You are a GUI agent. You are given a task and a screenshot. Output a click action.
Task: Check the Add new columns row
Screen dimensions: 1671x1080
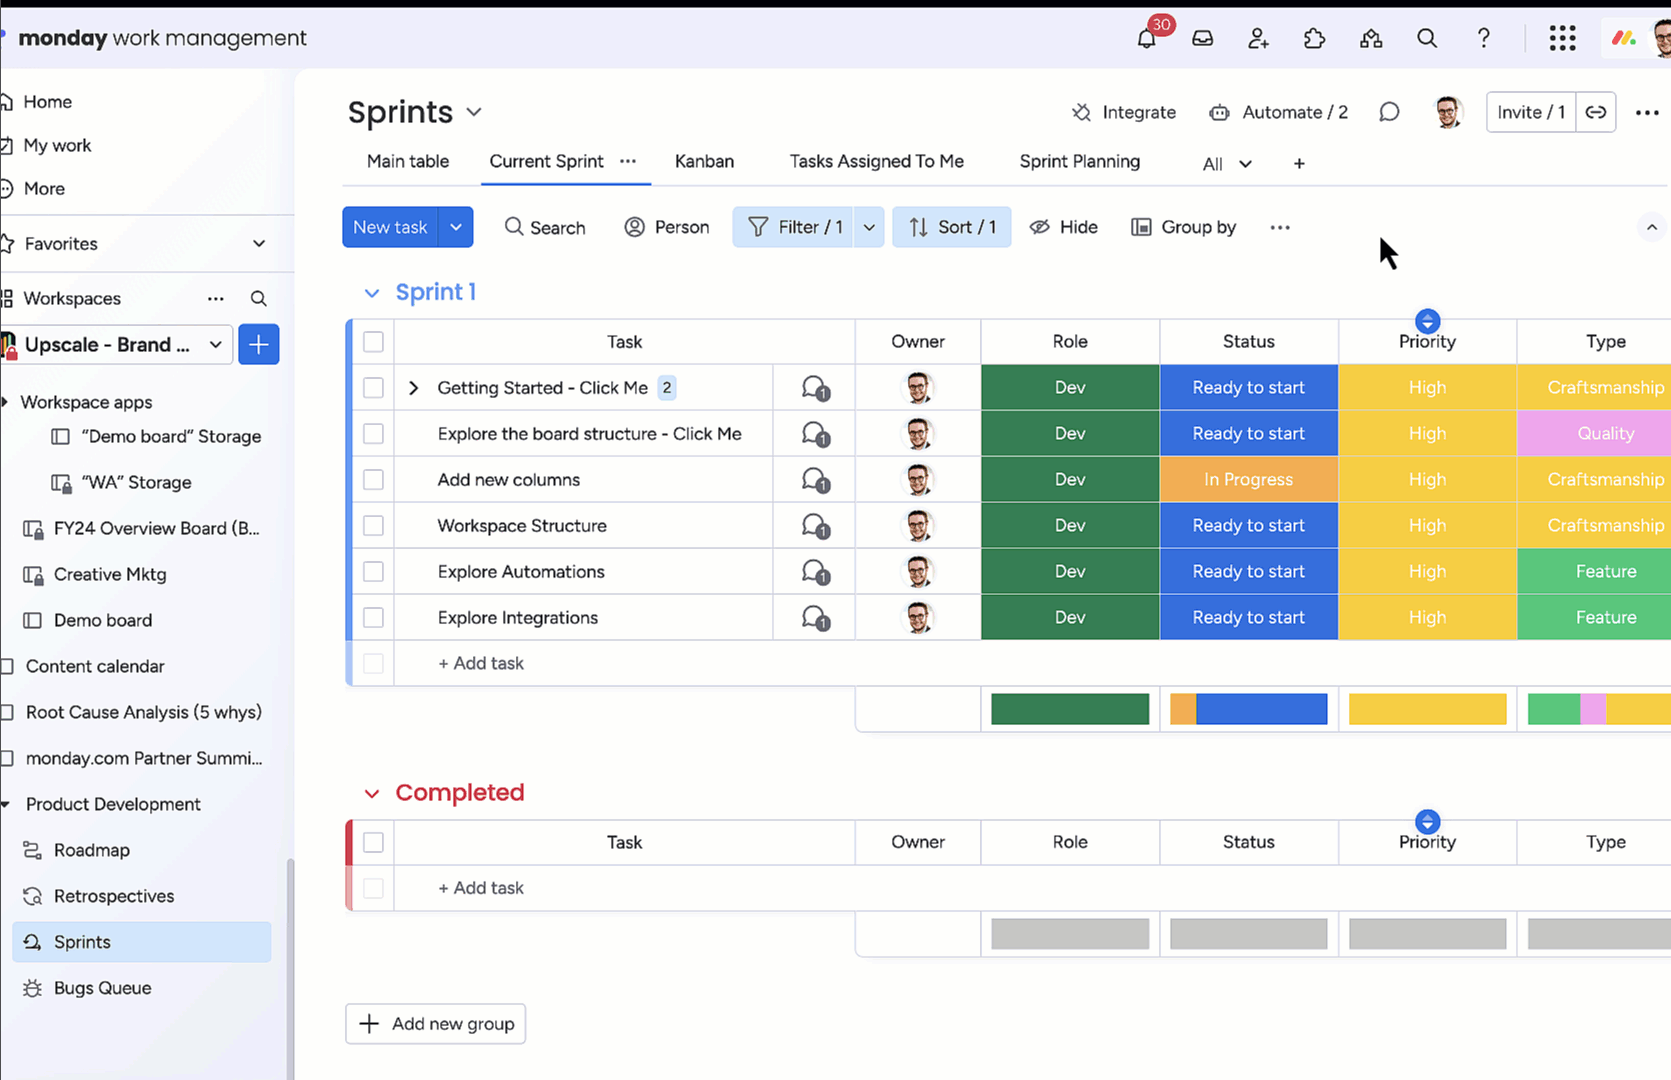point(373,480)
